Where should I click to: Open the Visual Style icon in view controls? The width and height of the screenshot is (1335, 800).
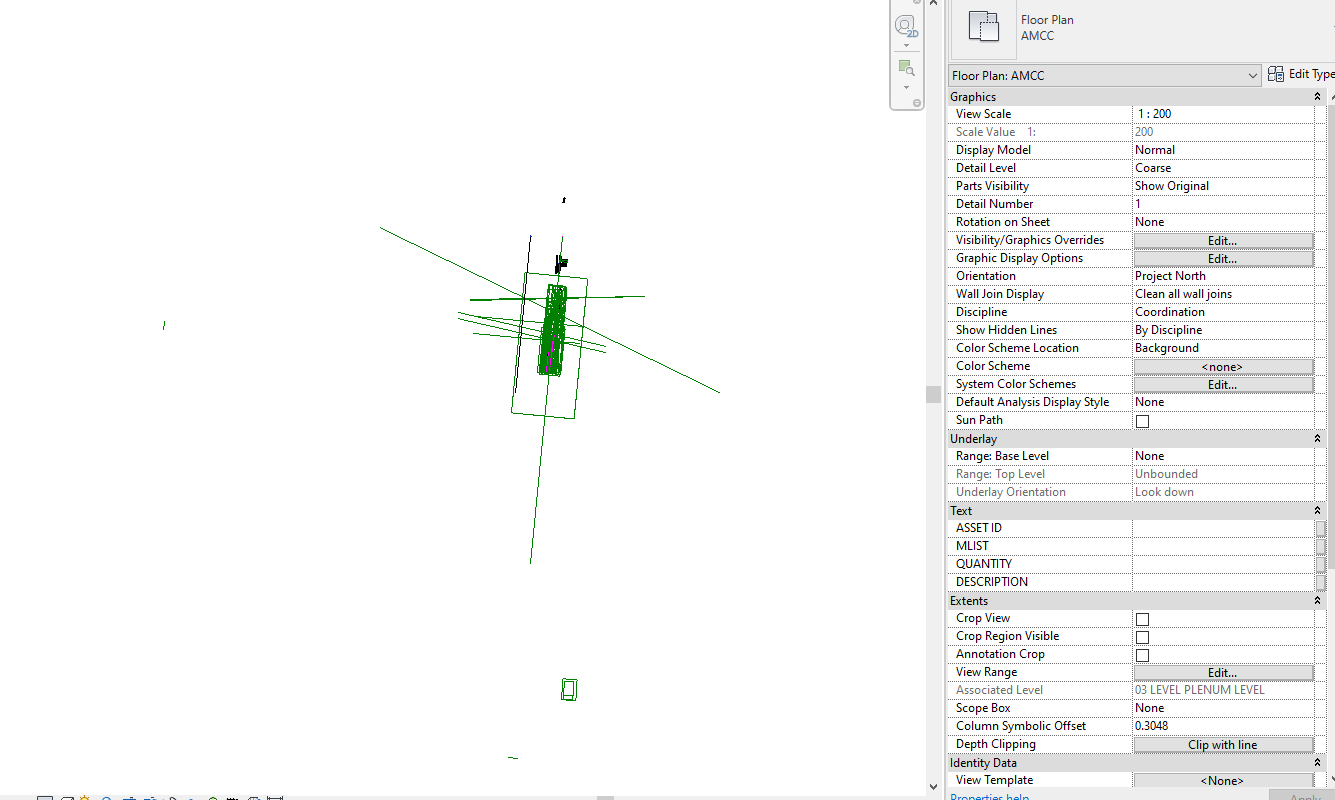point(67,796)
